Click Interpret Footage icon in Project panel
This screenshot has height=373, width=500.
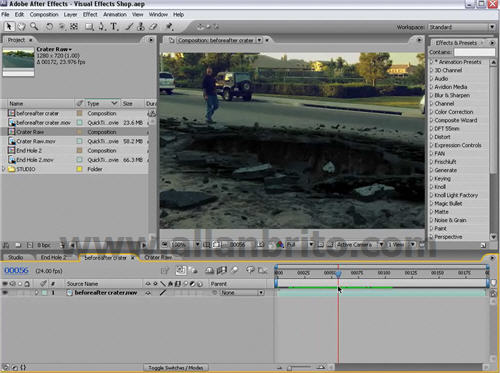coord(6,245)
